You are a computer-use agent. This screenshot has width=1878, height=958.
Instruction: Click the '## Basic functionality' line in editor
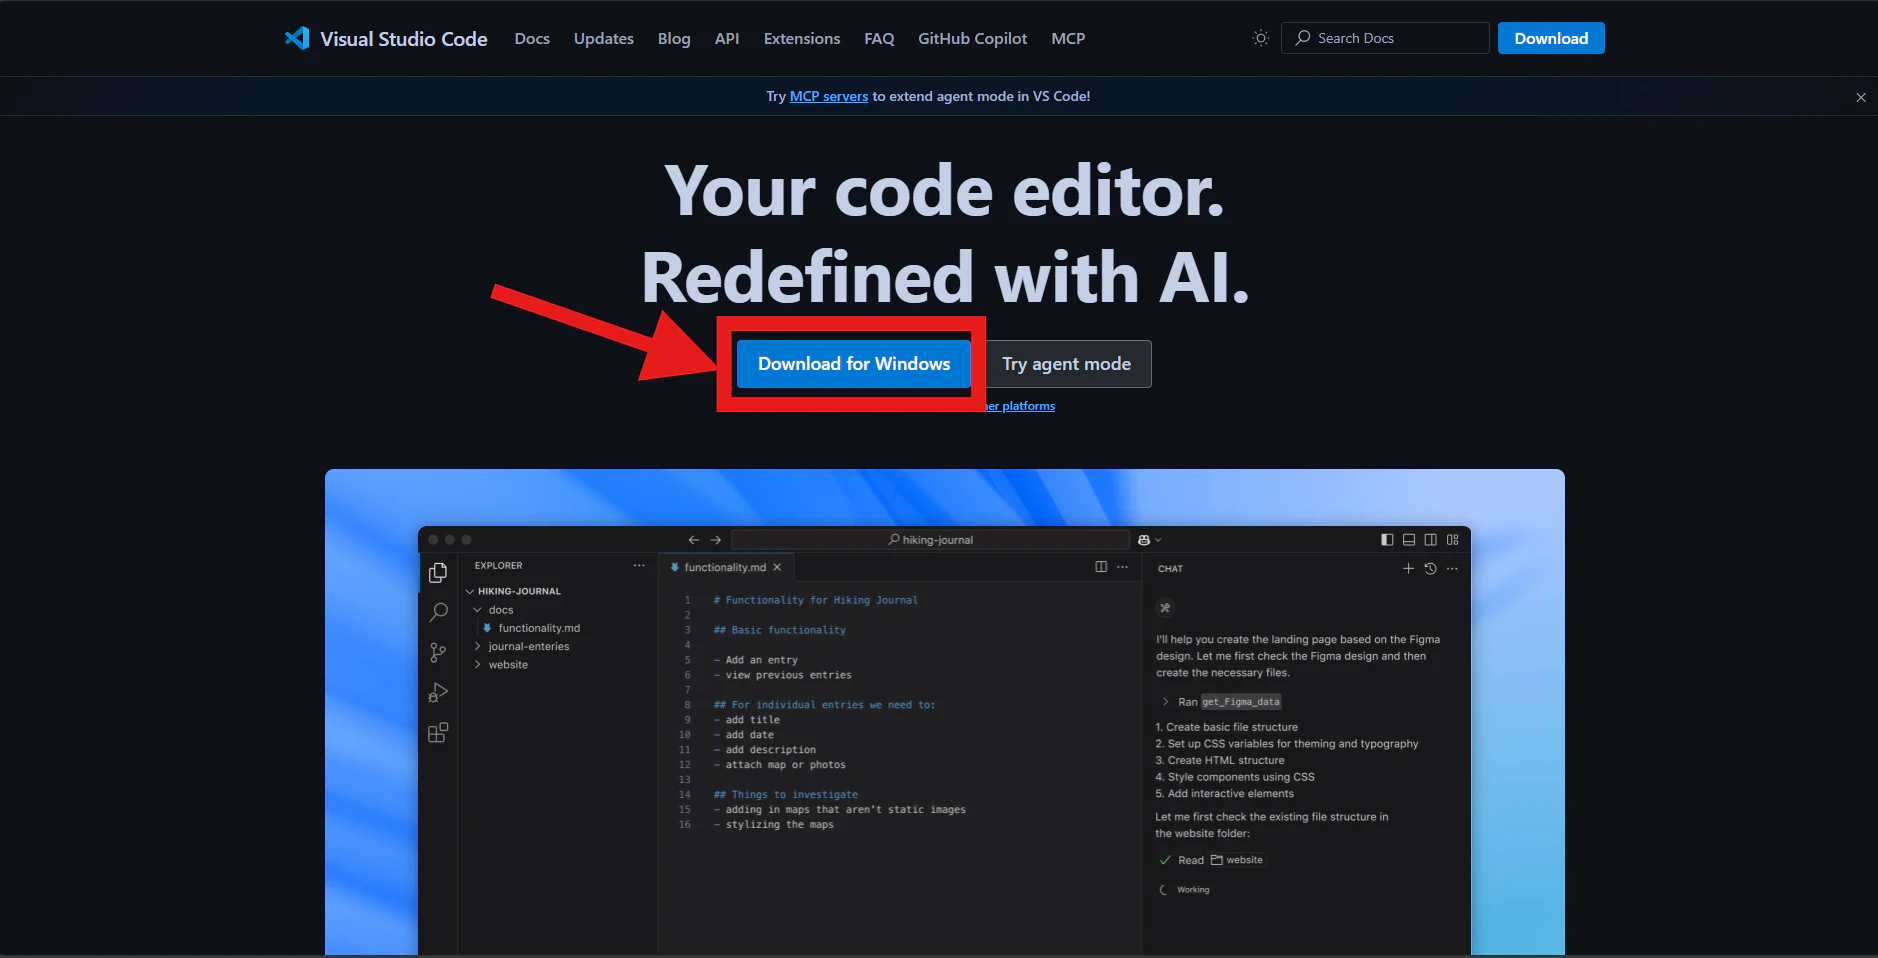[779, 630]
